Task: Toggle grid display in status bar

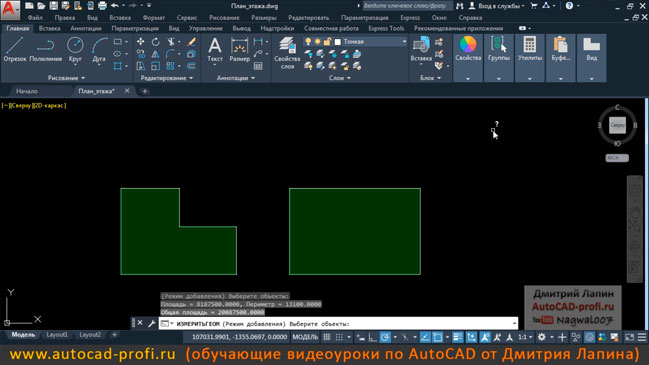Action: [327, 337]
